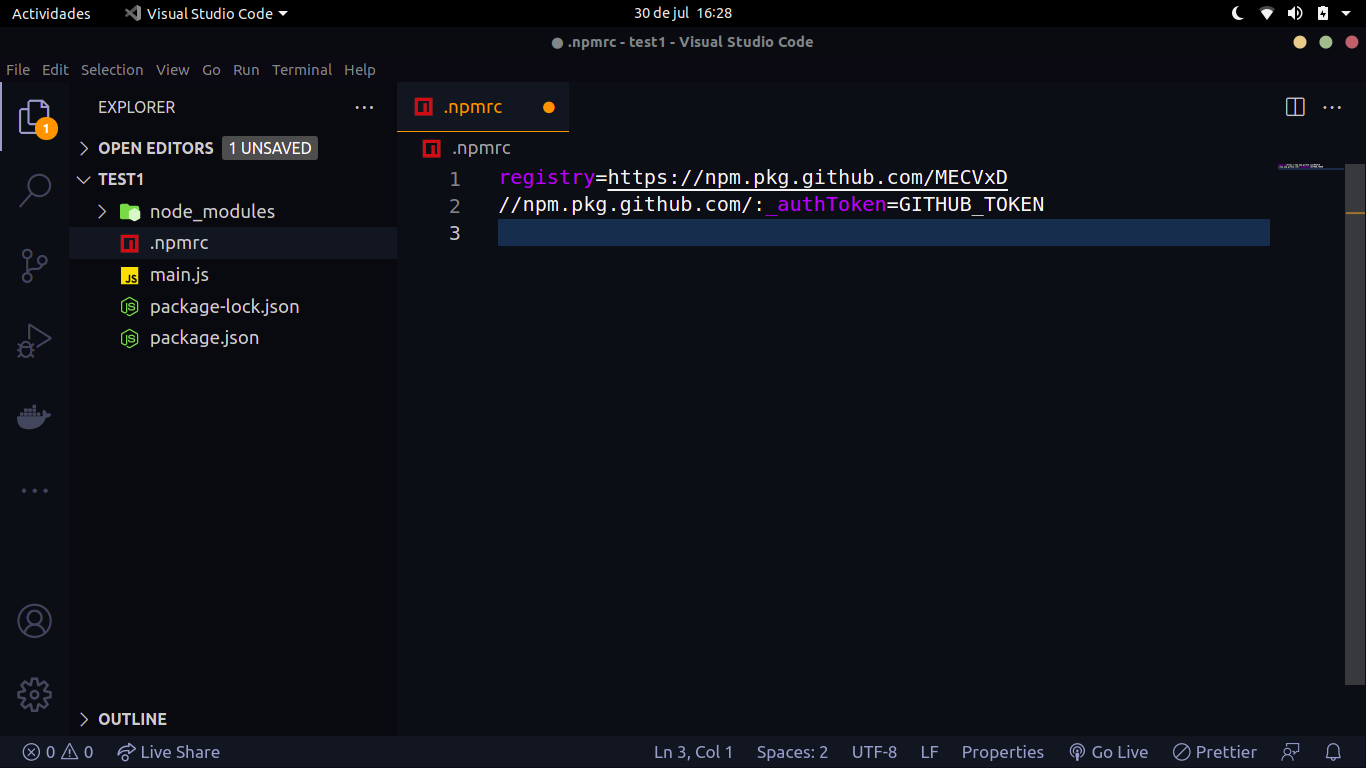This screenshot has height=768, width=1366.
Task: Open the Run and Debug view icon
Action: pyautogui.click(x=34, y=341)
